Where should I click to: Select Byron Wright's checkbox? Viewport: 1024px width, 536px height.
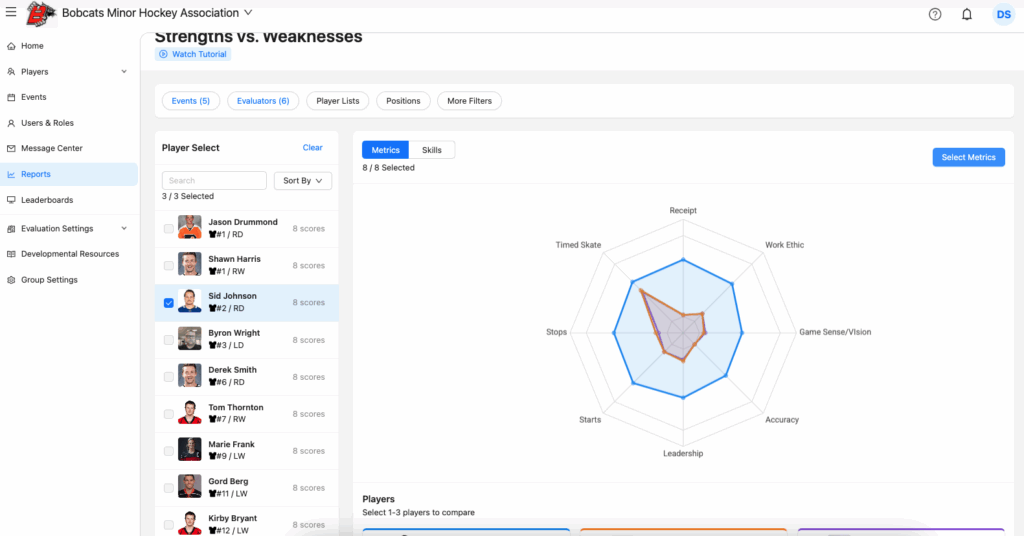[x=168, y=340]
